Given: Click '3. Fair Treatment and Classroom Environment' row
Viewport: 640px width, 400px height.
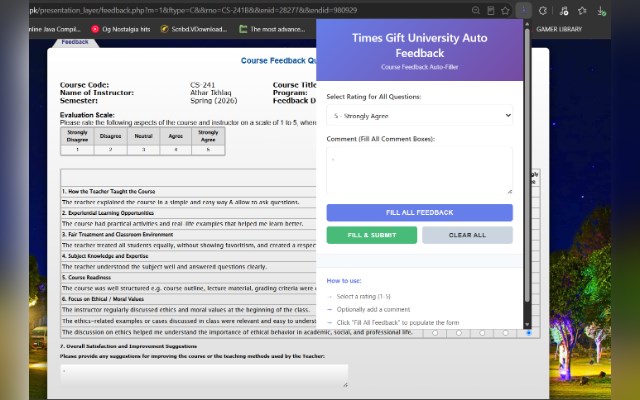Looking at the screenshot, I should pos(188,235).
